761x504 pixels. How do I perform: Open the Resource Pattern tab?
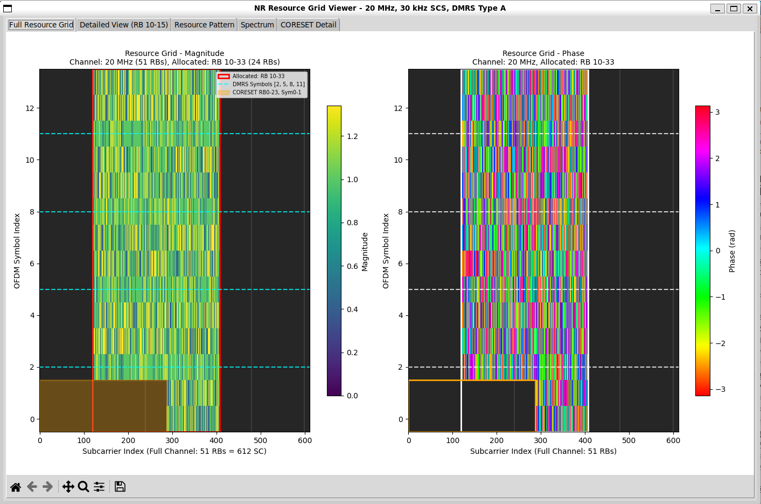coord(204,25)
